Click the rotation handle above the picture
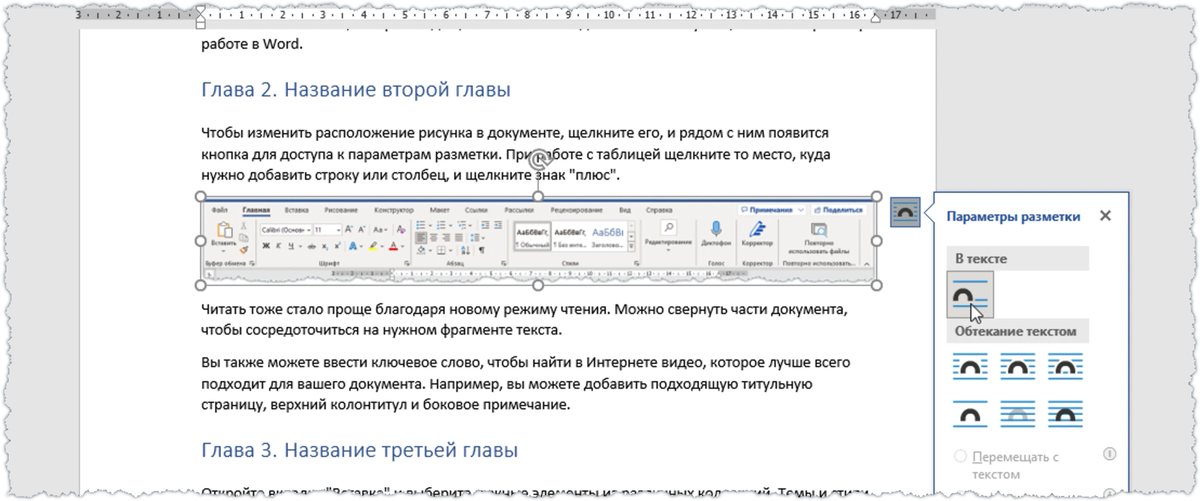The height and width of the screenshot is (501, 1200). (x=539, y=158)
